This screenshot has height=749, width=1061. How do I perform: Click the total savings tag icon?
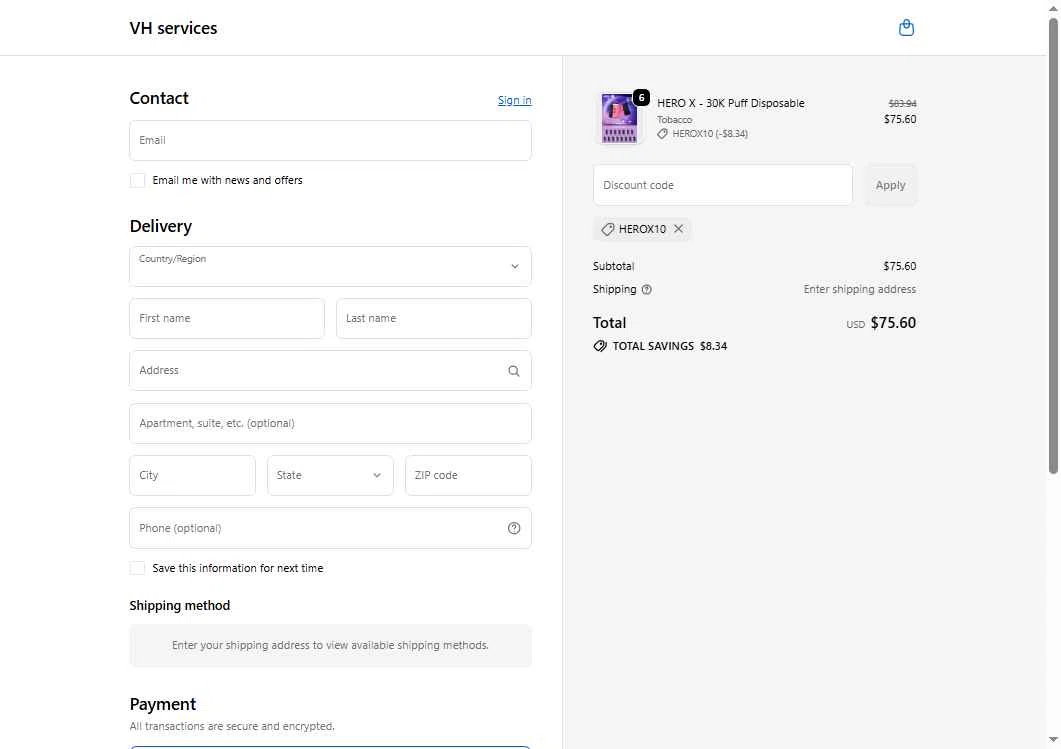[600, 346]
